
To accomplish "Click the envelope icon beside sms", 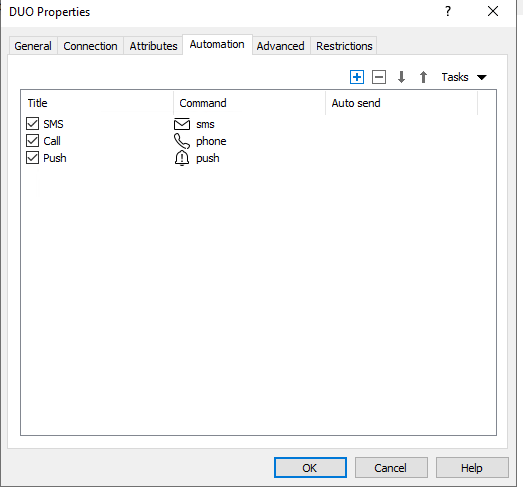I will [x=182, y=124].
